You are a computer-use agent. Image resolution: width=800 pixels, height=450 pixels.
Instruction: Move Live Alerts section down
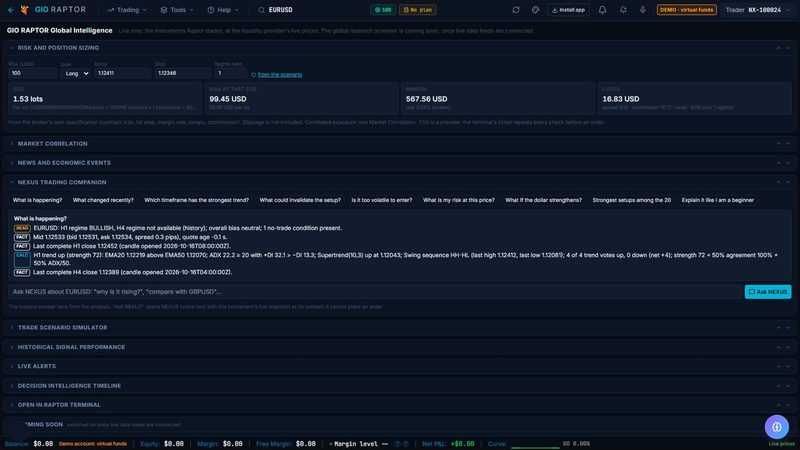coord(788,366)
